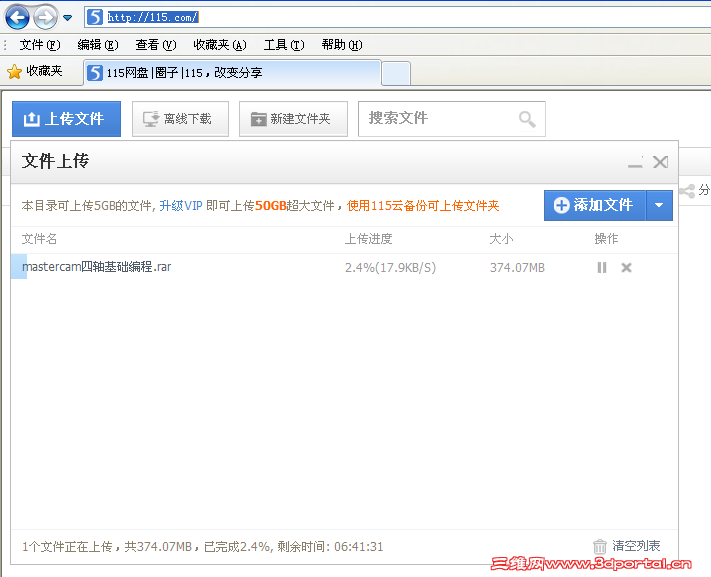The width and height of the screenshot is (711, 577).
Task: Click the favorites star icon
Action: [15, 71]
